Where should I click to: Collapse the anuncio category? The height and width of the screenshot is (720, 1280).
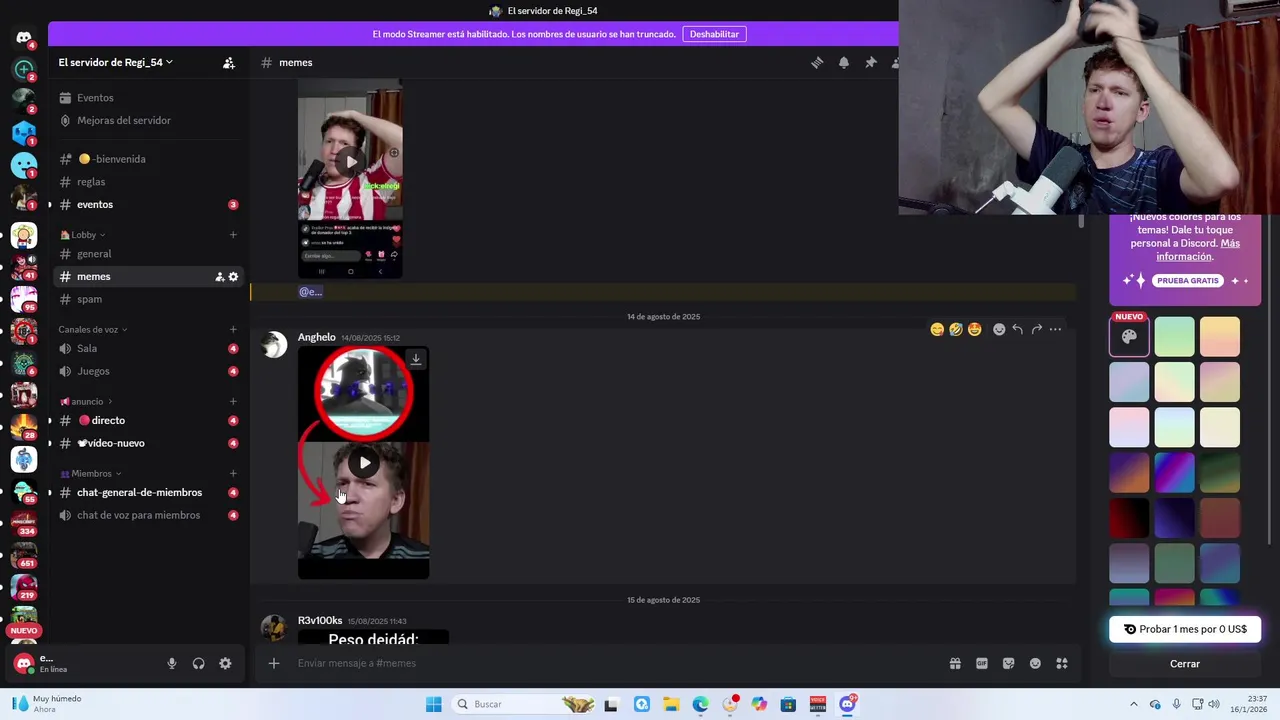pyautogui.click(x=87, y=401)
